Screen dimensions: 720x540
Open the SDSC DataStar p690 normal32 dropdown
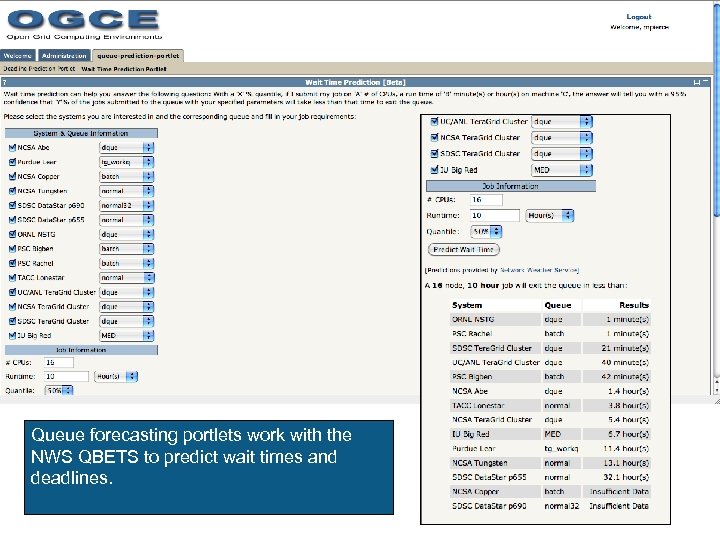point(127,205)
